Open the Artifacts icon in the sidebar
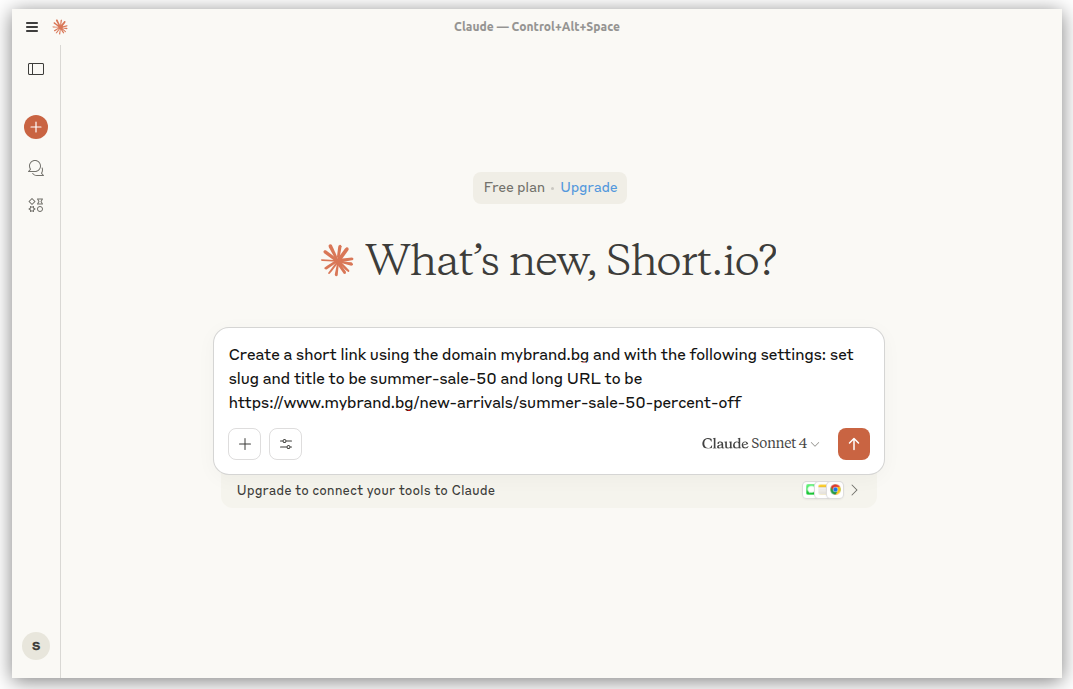 (36, 205)
